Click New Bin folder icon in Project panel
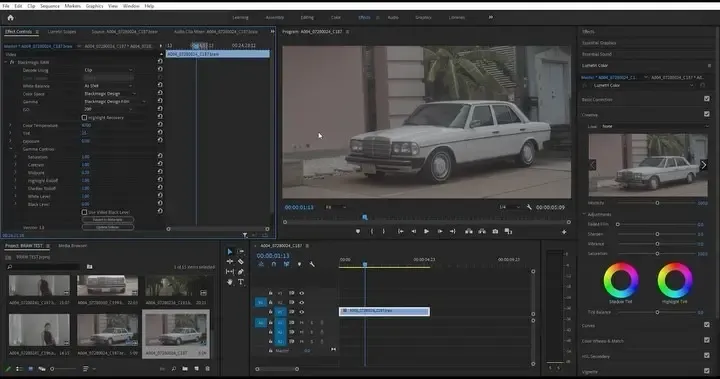 [x=185, y=368]
